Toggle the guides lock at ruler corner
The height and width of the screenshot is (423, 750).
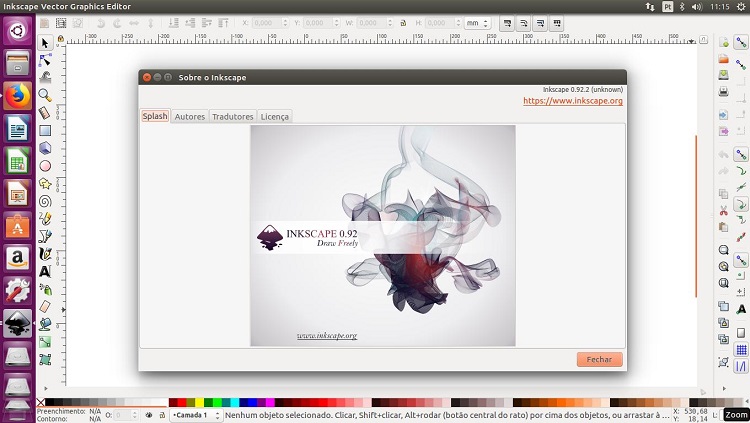(60, 39)
